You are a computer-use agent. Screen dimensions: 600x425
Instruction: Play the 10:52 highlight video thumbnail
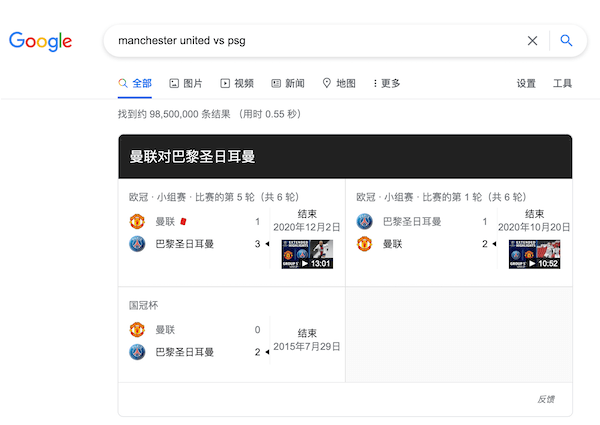(535, 254)
